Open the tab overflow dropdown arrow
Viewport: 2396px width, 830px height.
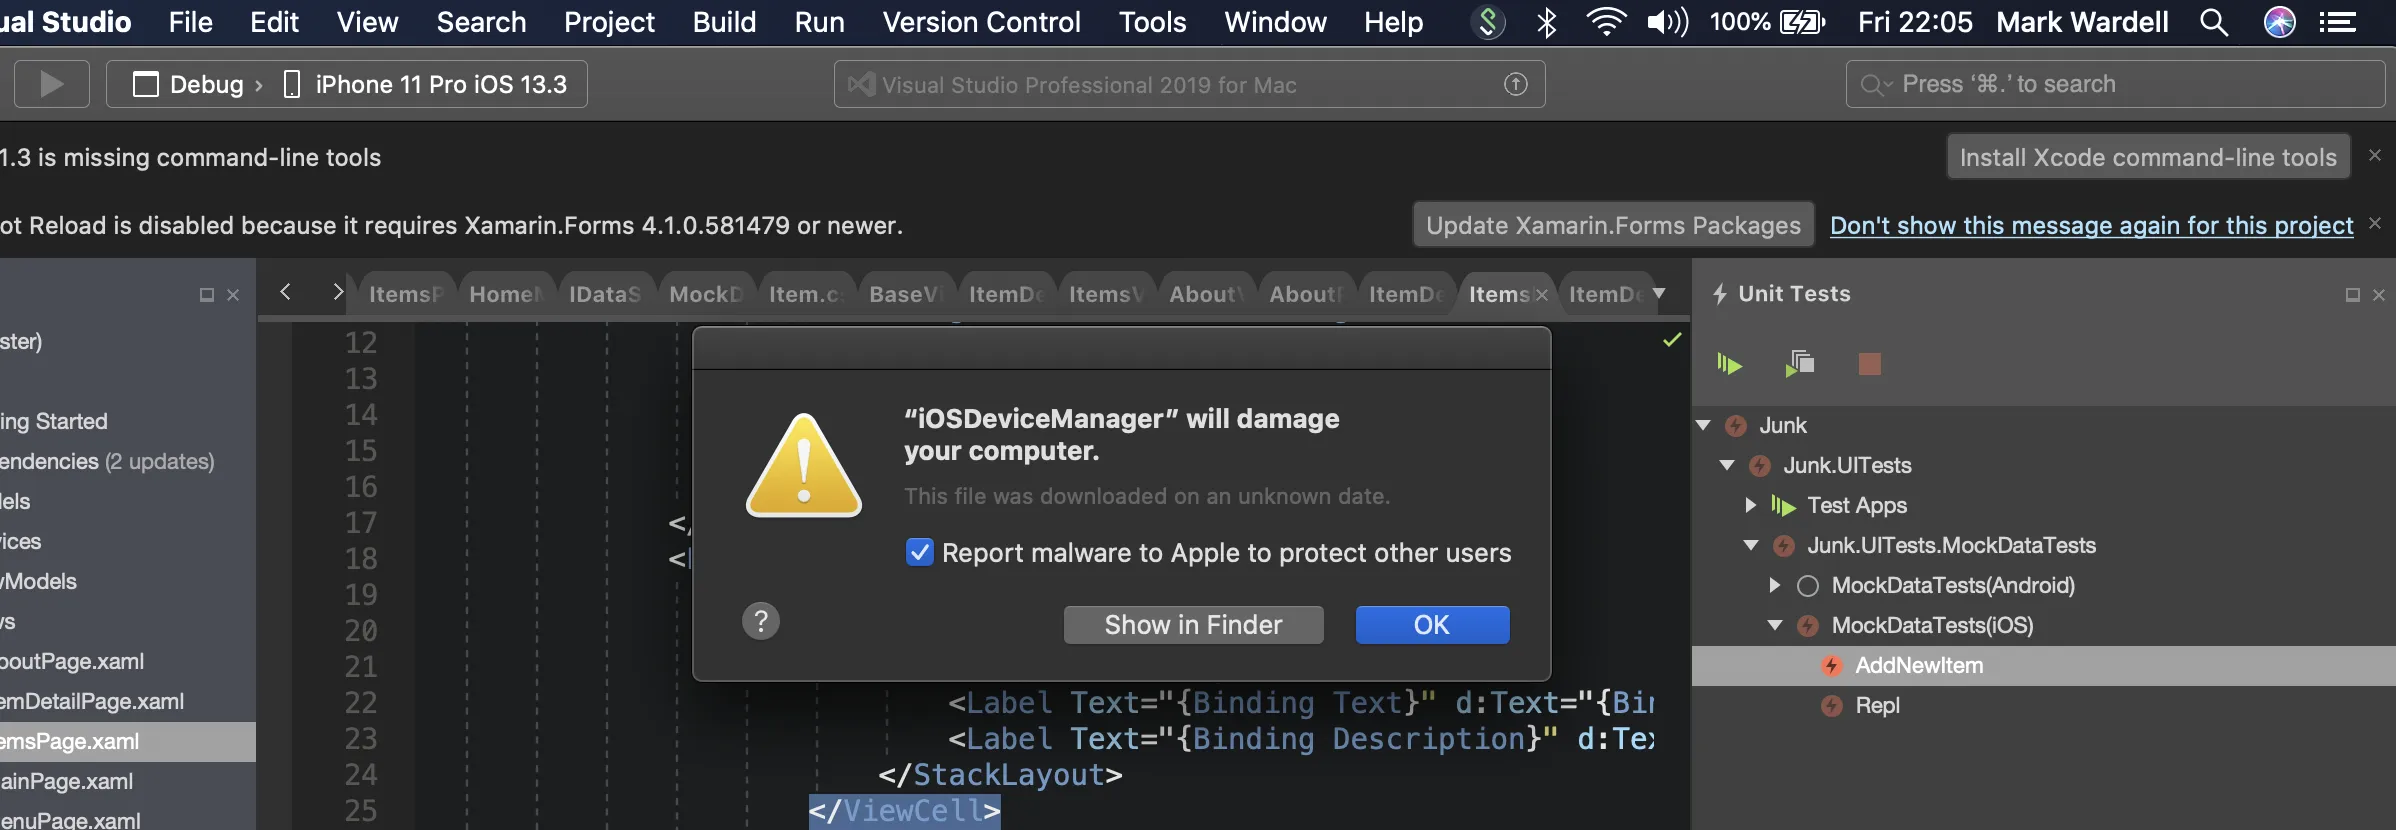tap(1659, 293)
